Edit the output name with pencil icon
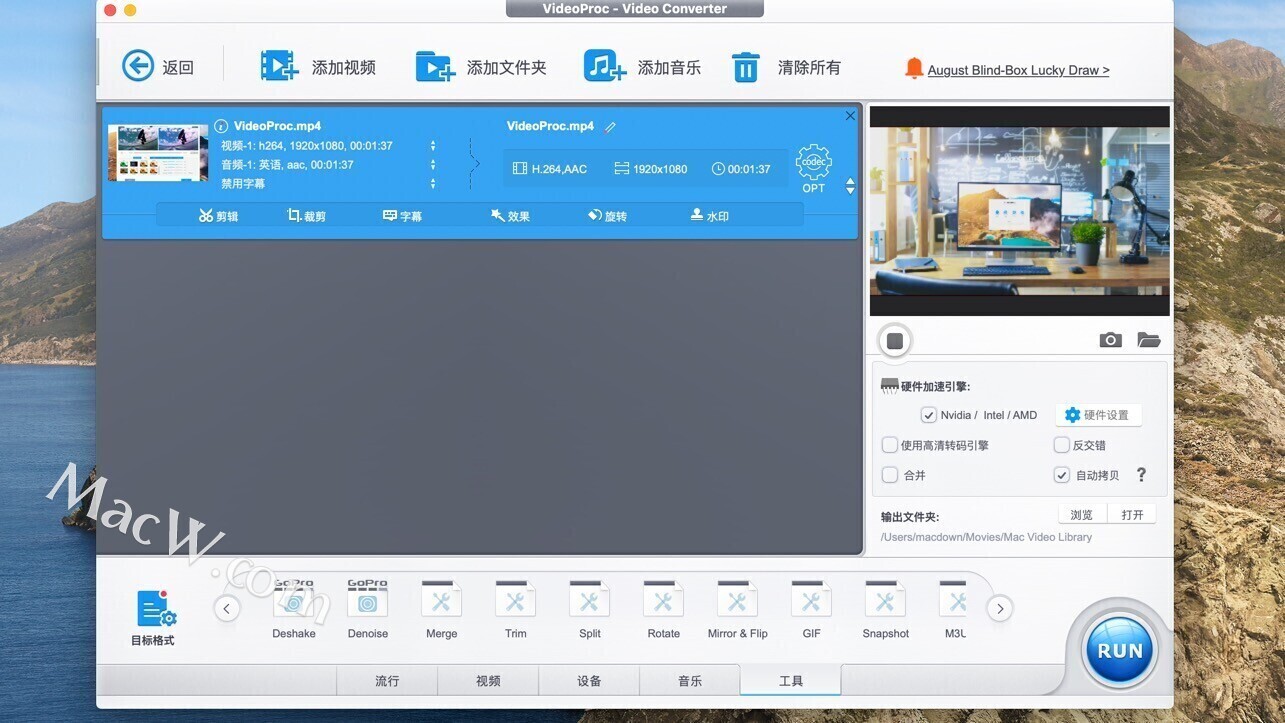The width and height of the screenshot is (1285, 723). pos(610,127)
